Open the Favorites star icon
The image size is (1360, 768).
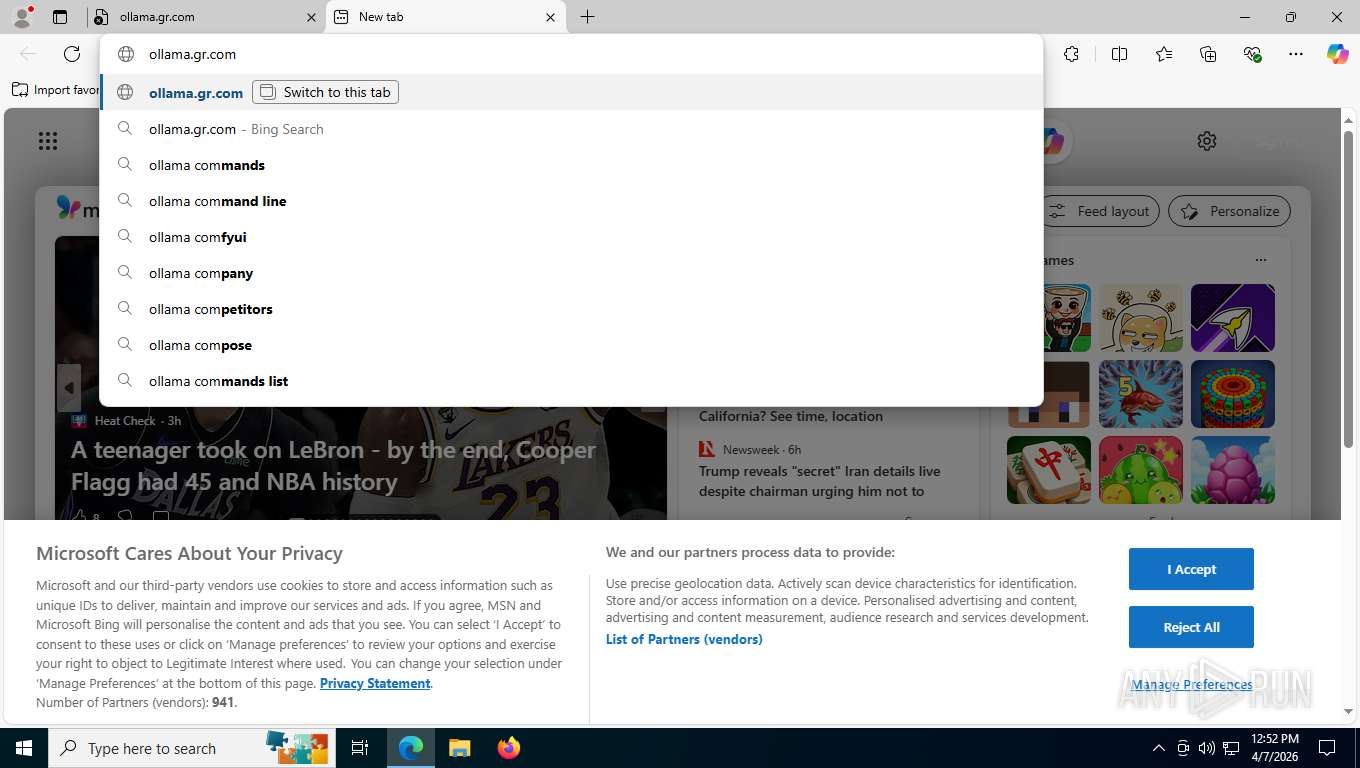1164,54
